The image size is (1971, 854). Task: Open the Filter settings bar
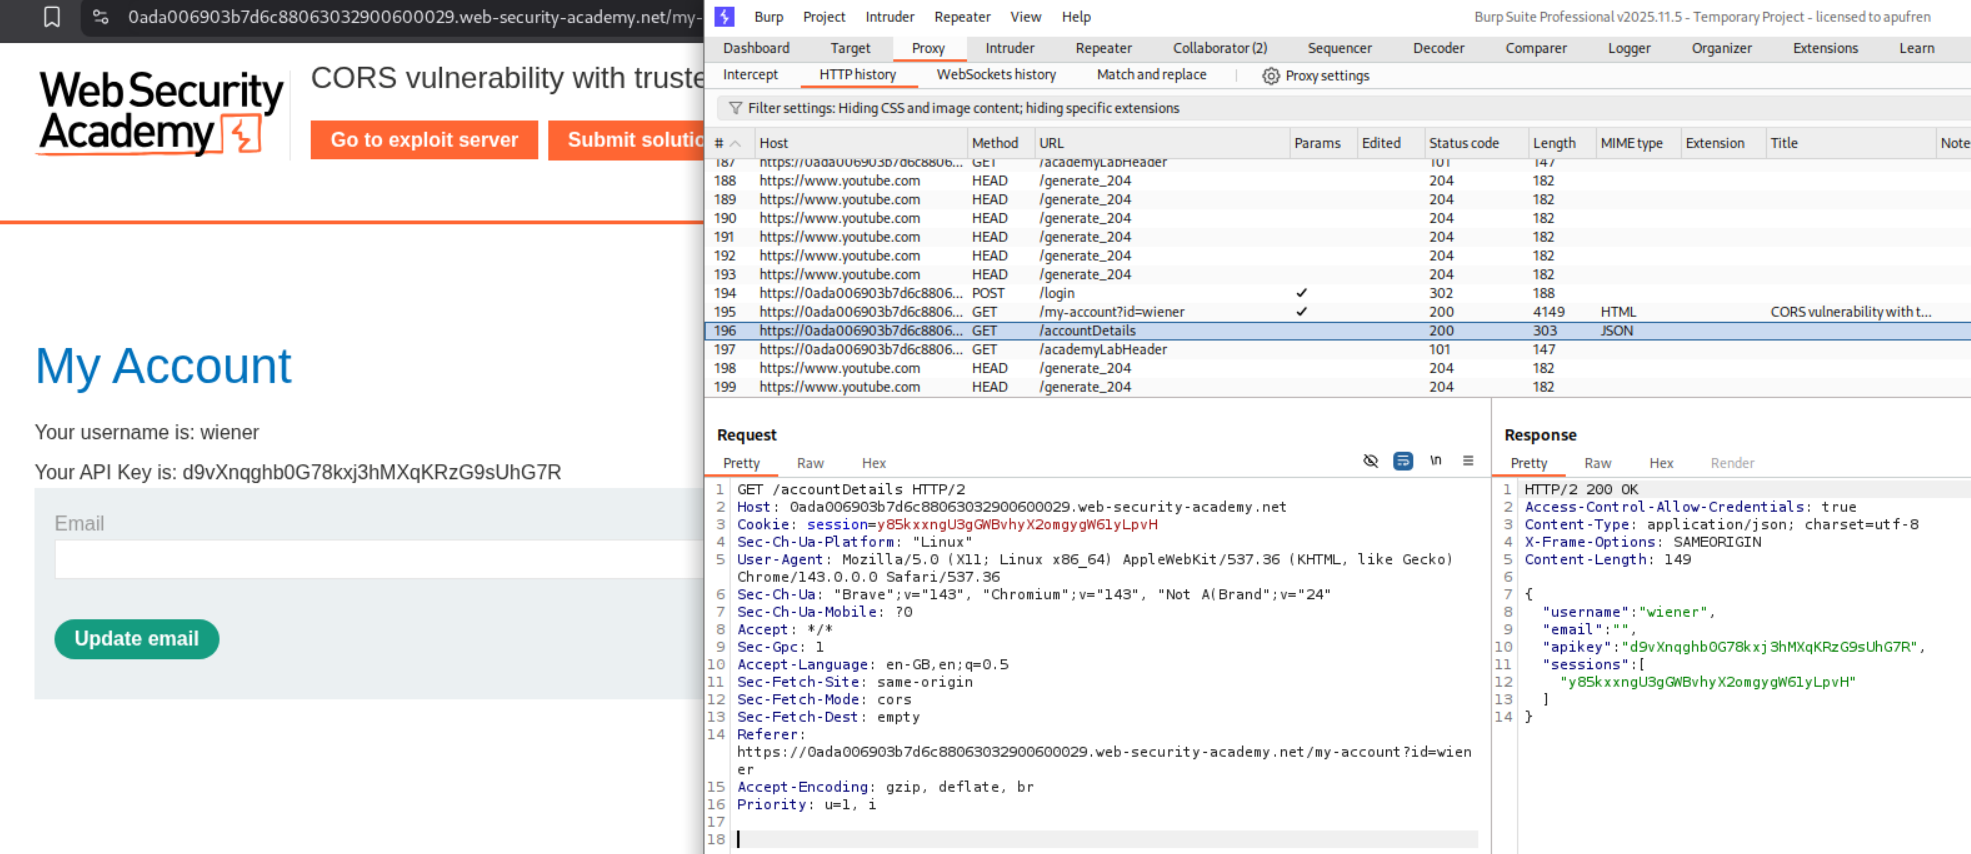click(962, 108)
